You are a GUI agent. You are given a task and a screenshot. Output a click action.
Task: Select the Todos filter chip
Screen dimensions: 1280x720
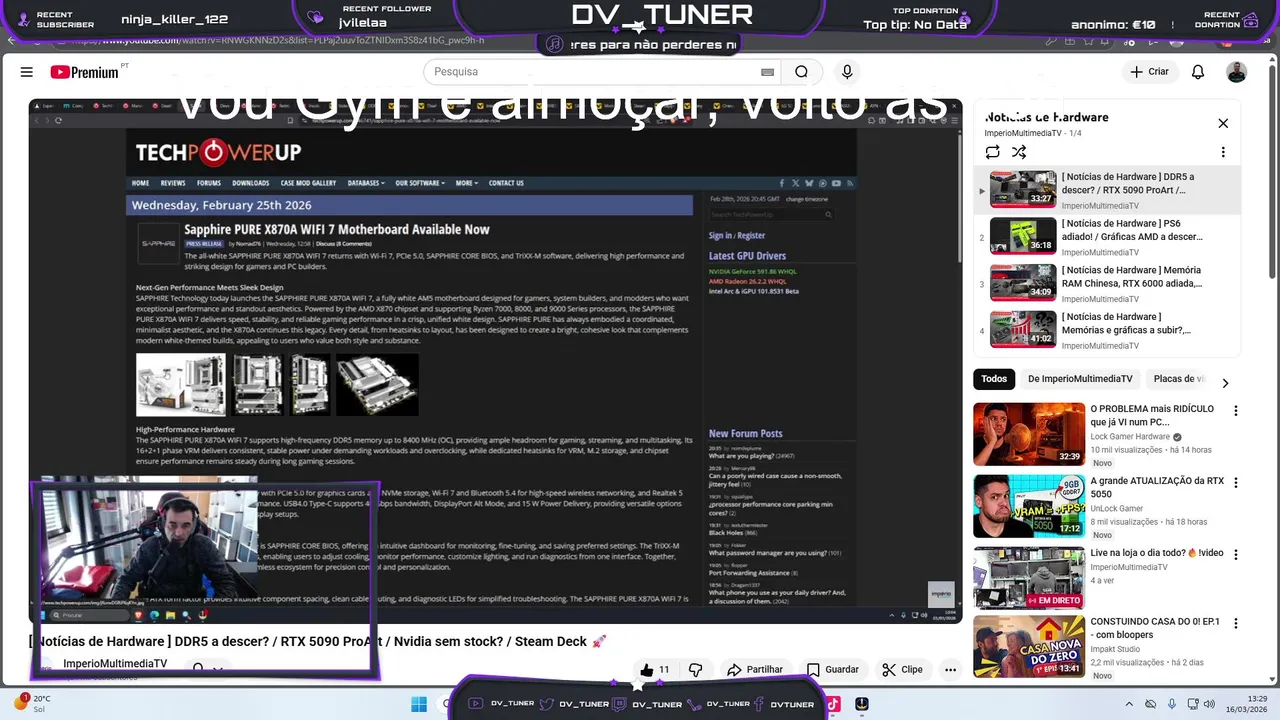pos(994,379)
